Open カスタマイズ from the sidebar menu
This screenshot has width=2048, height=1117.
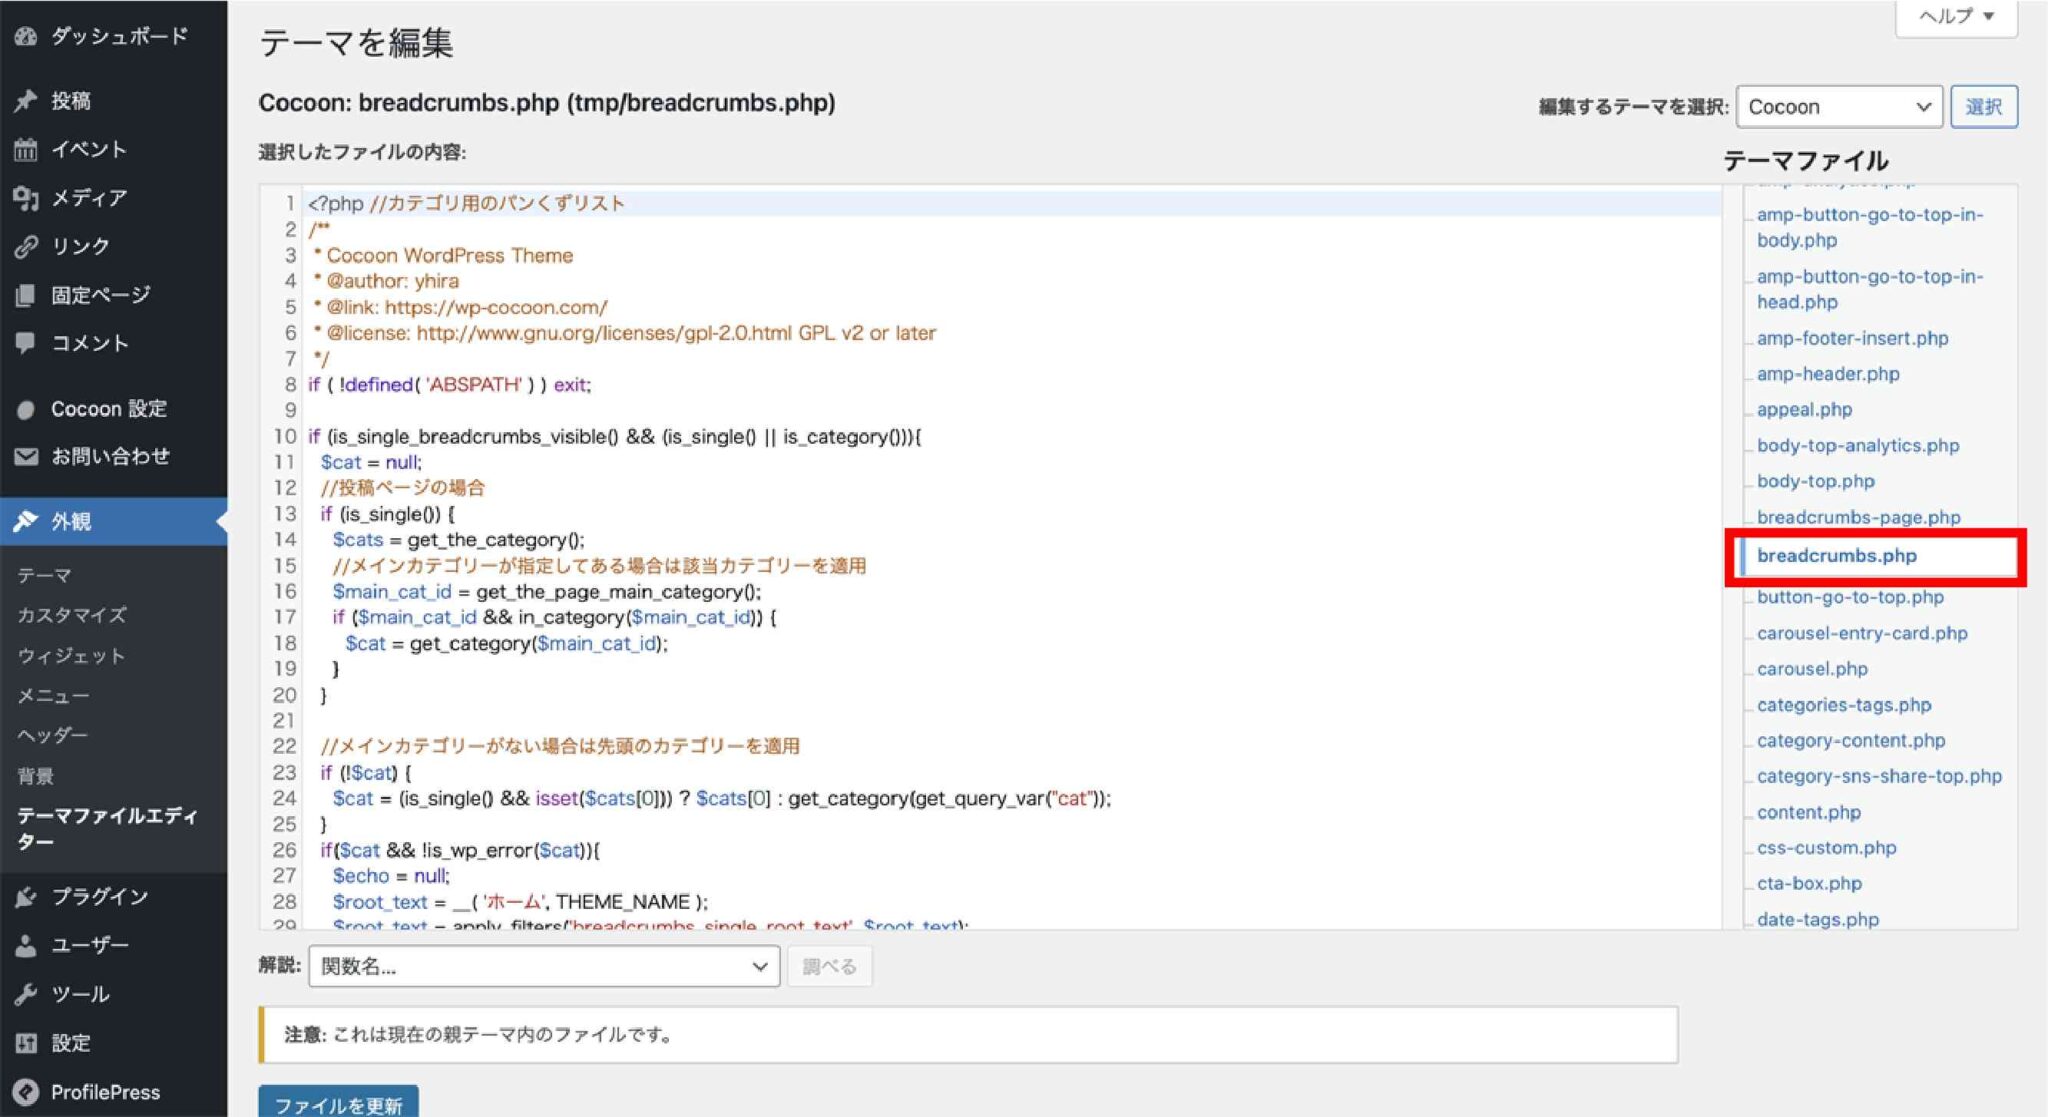pyautogui.click(x=70, y=616)
